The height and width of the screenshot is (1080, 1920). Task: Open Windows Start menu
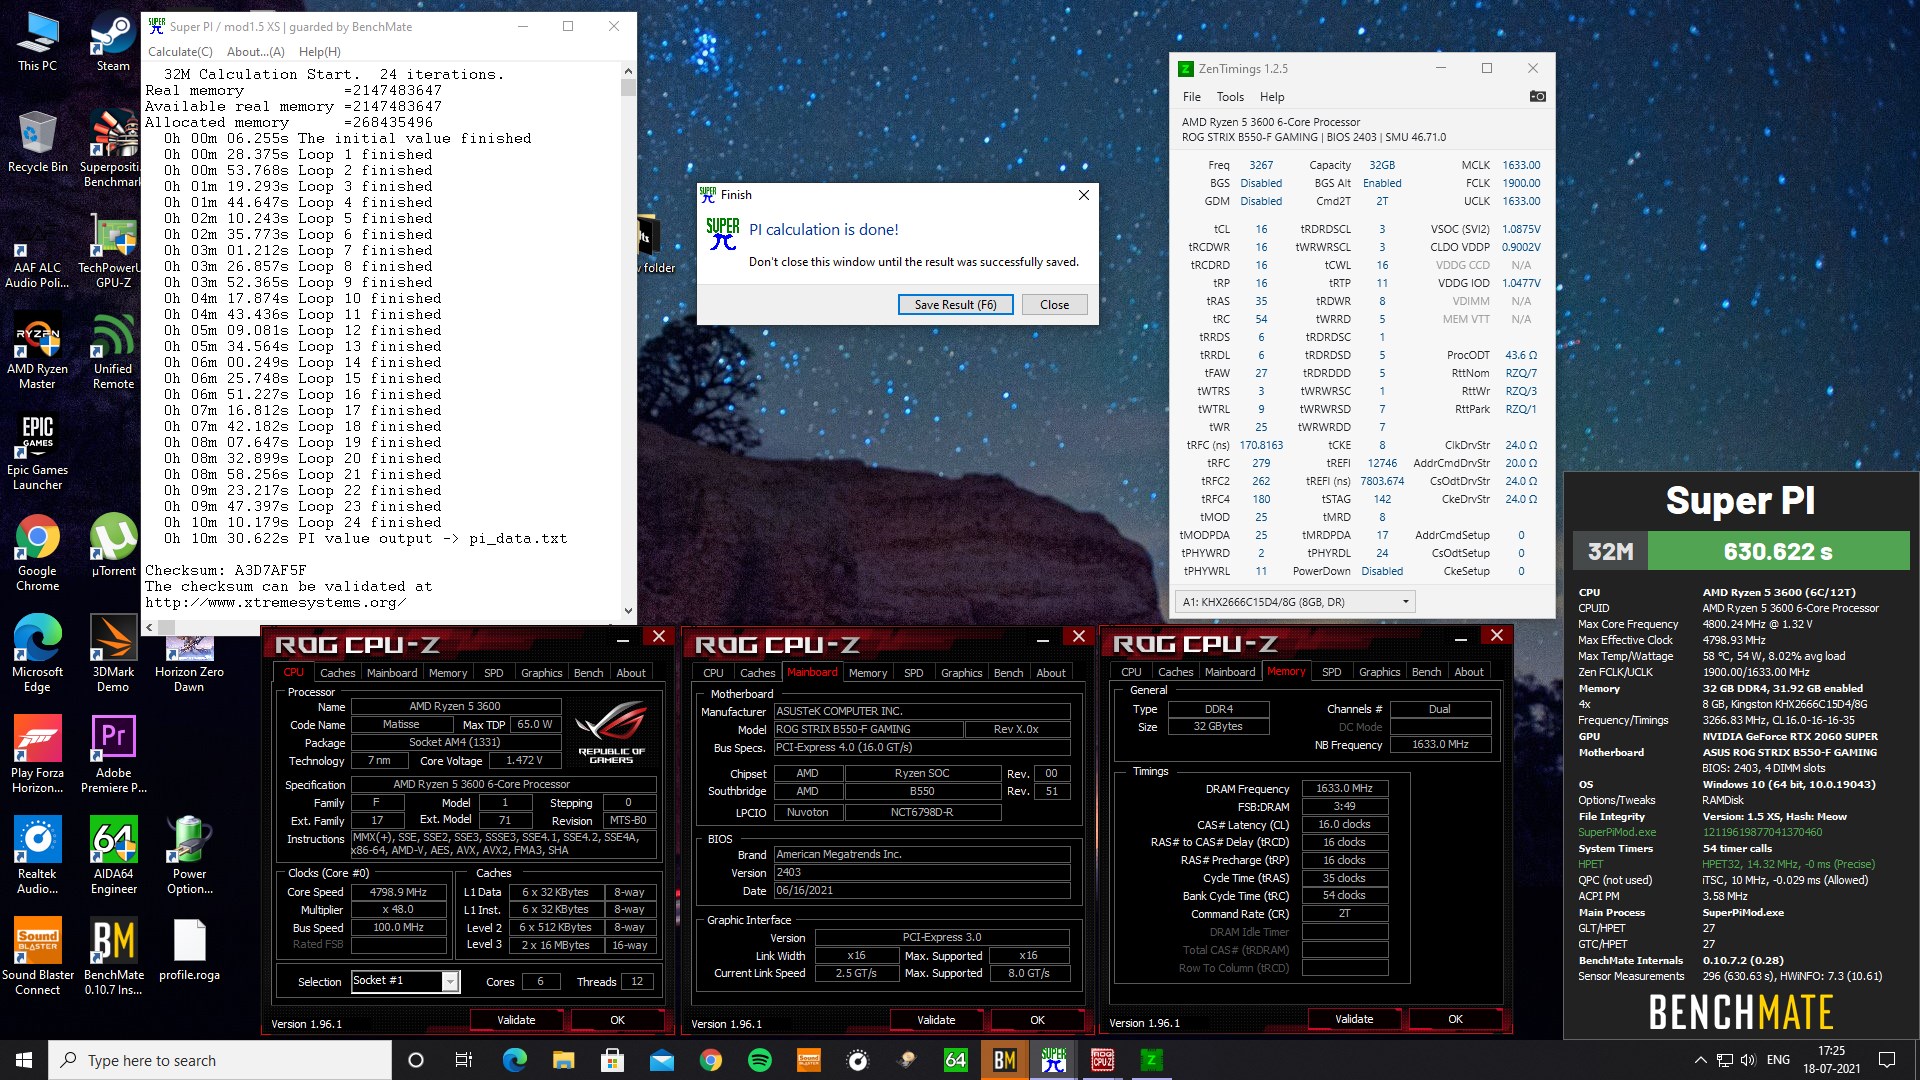(x=24, y=1060)
